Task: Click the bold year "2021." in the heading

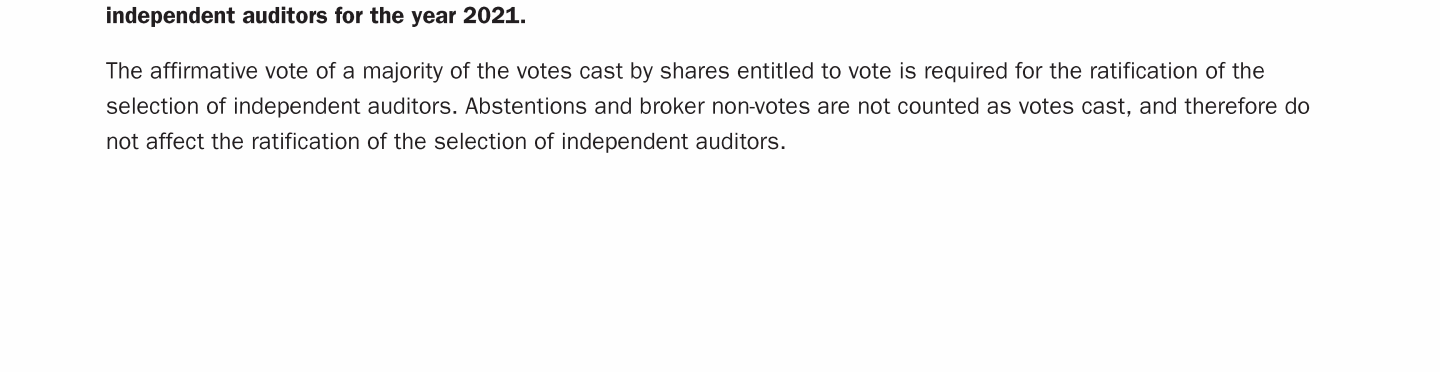Action: (x=494, y=16)
